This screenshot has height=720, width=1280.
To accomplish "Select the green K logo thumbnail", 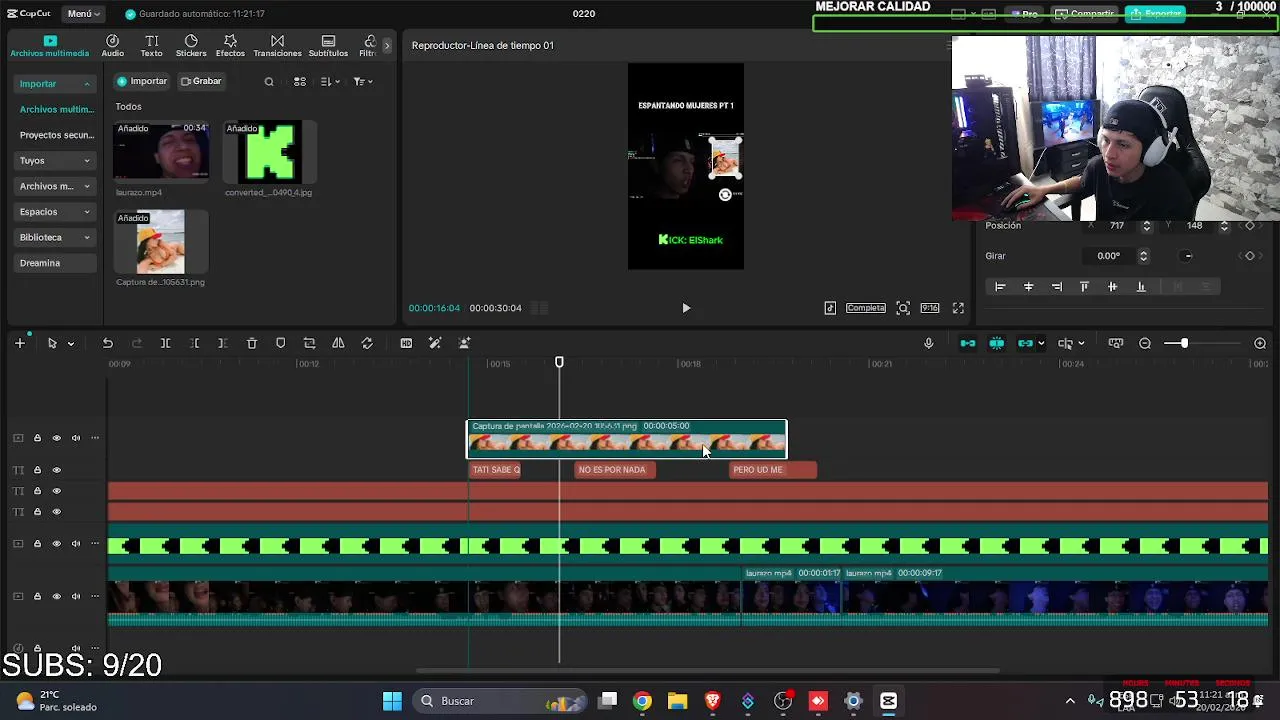I will coord(269,150).
